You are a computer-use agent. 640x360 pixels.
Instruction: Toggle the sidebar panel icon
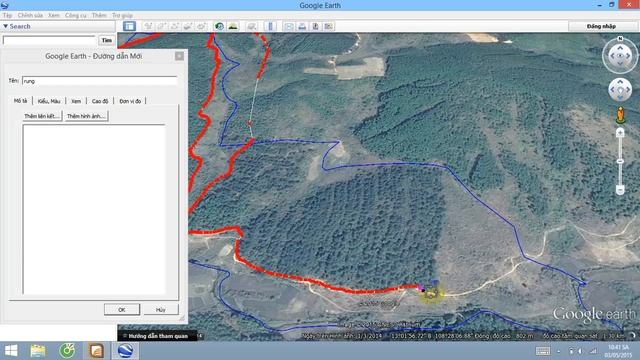pos(129,26)
